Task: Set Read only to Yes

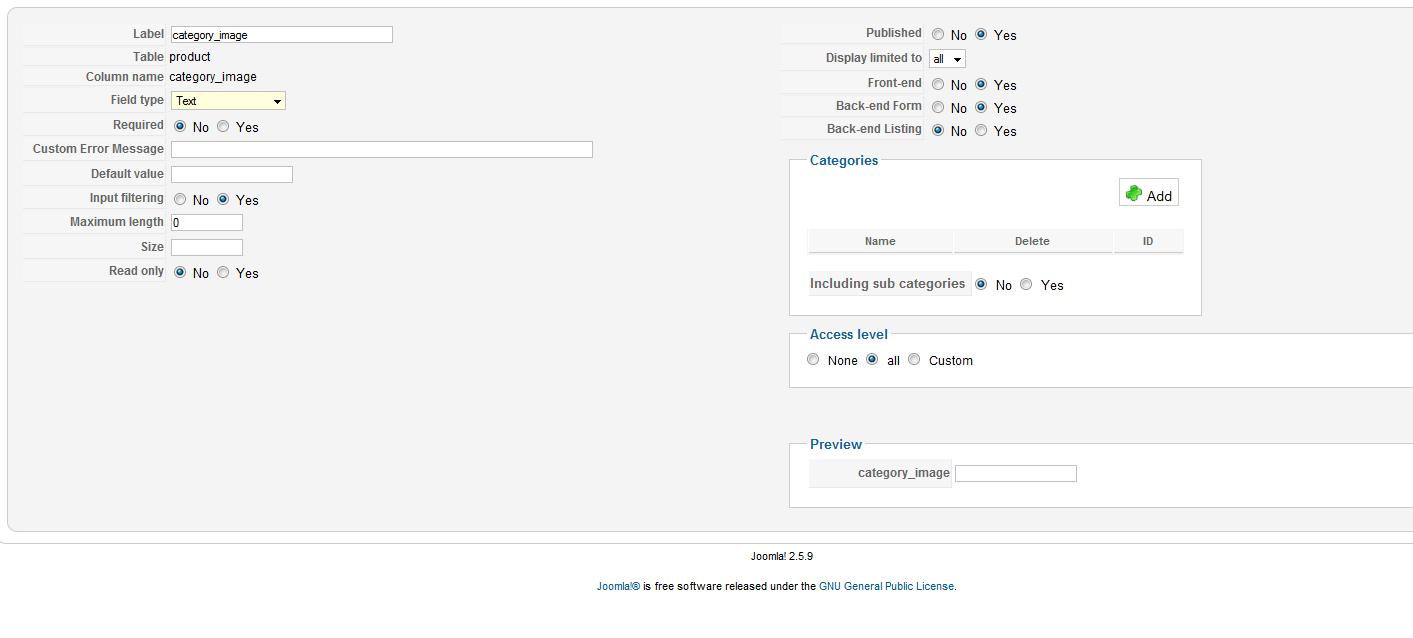Action: pyautogui.click(x=223, y=273)
